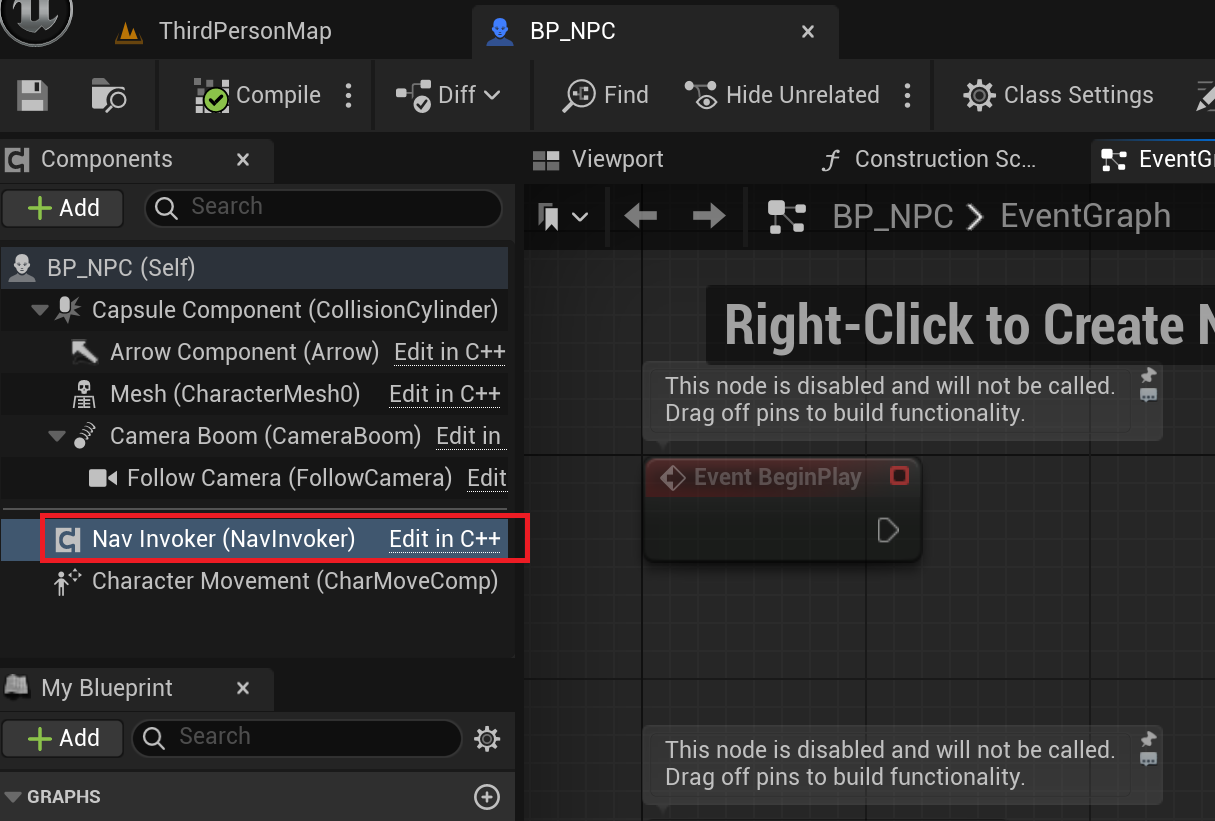Open Compile options three-dot menu
The image size is (1215, 821).
tap(348, 95)
